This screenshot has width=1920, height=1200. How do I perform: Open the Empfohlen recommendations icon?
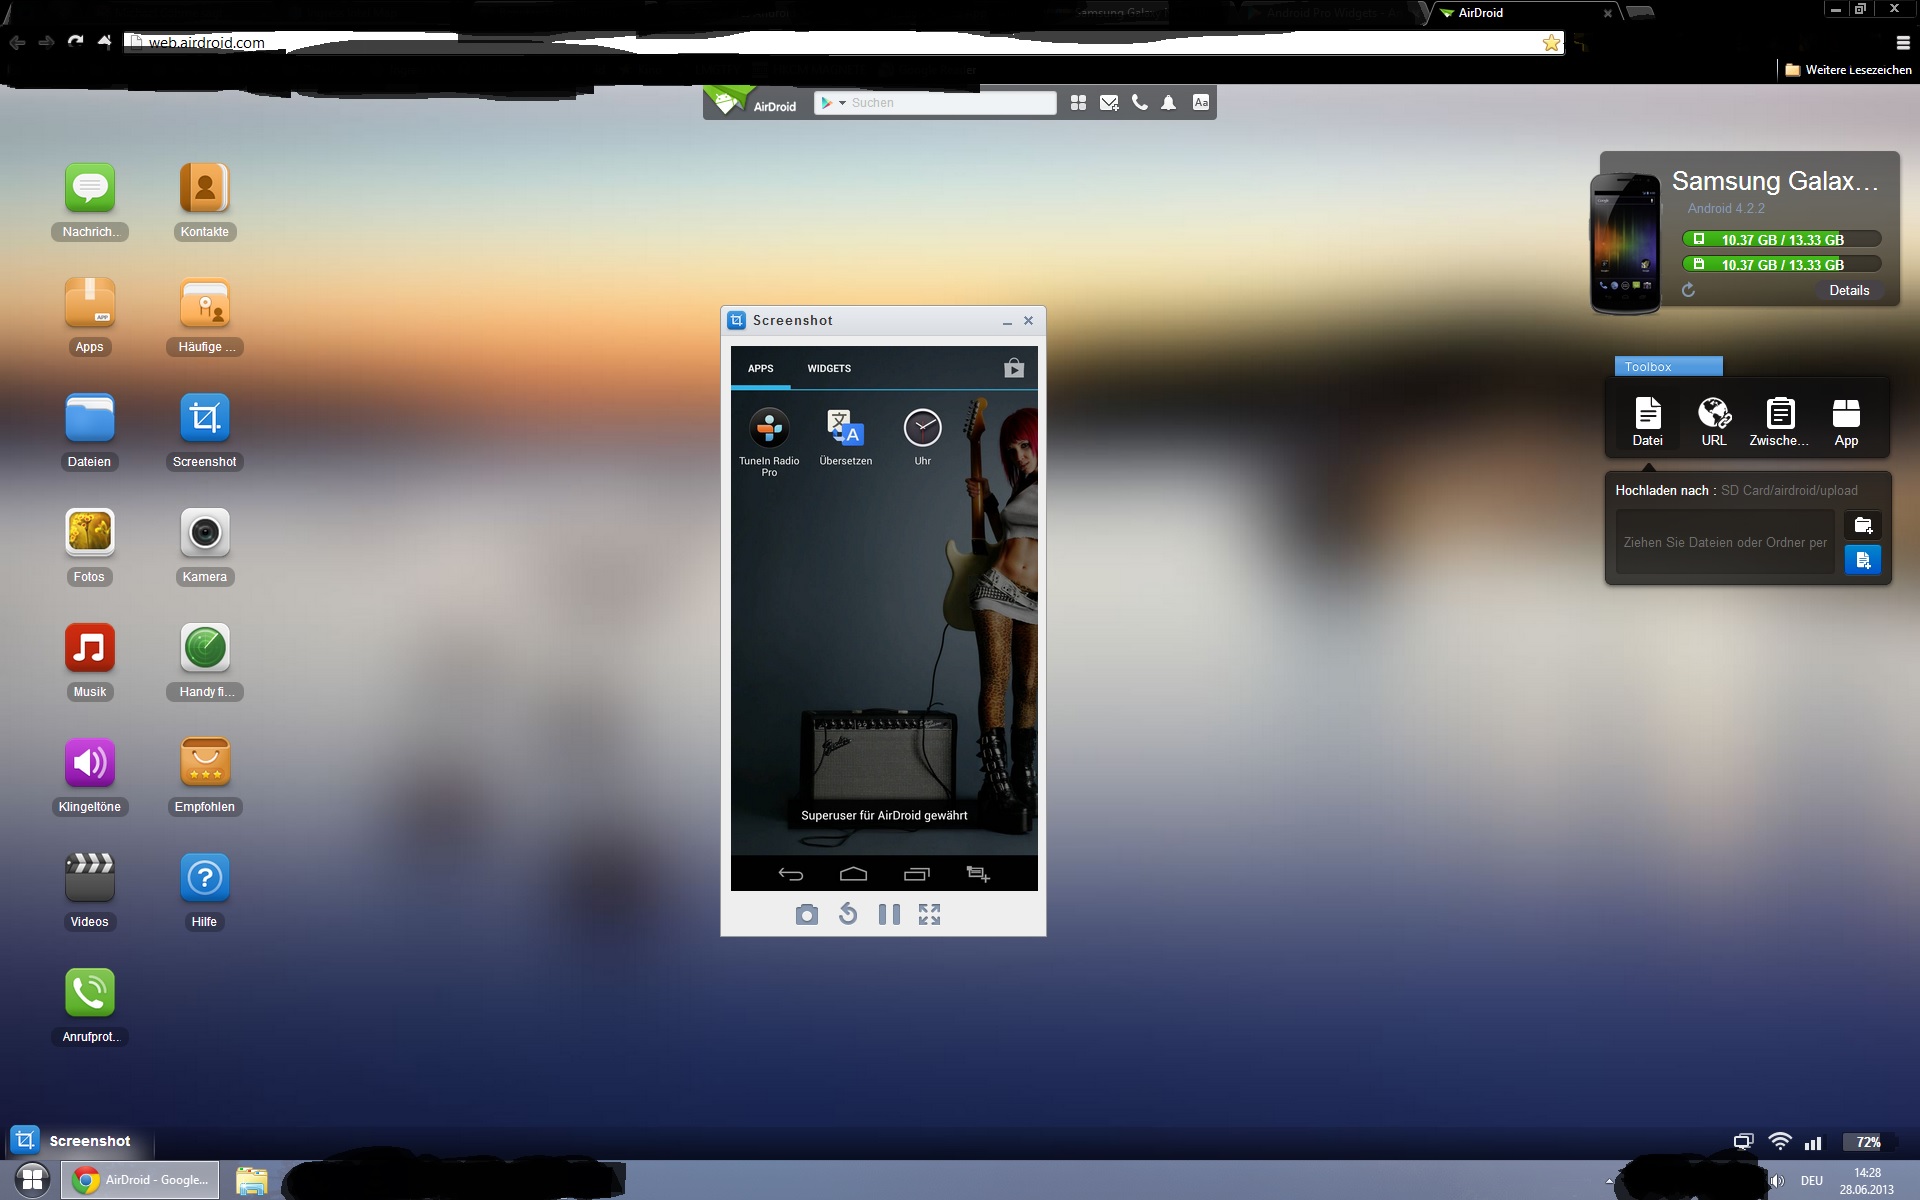click(x=205, y=763)
